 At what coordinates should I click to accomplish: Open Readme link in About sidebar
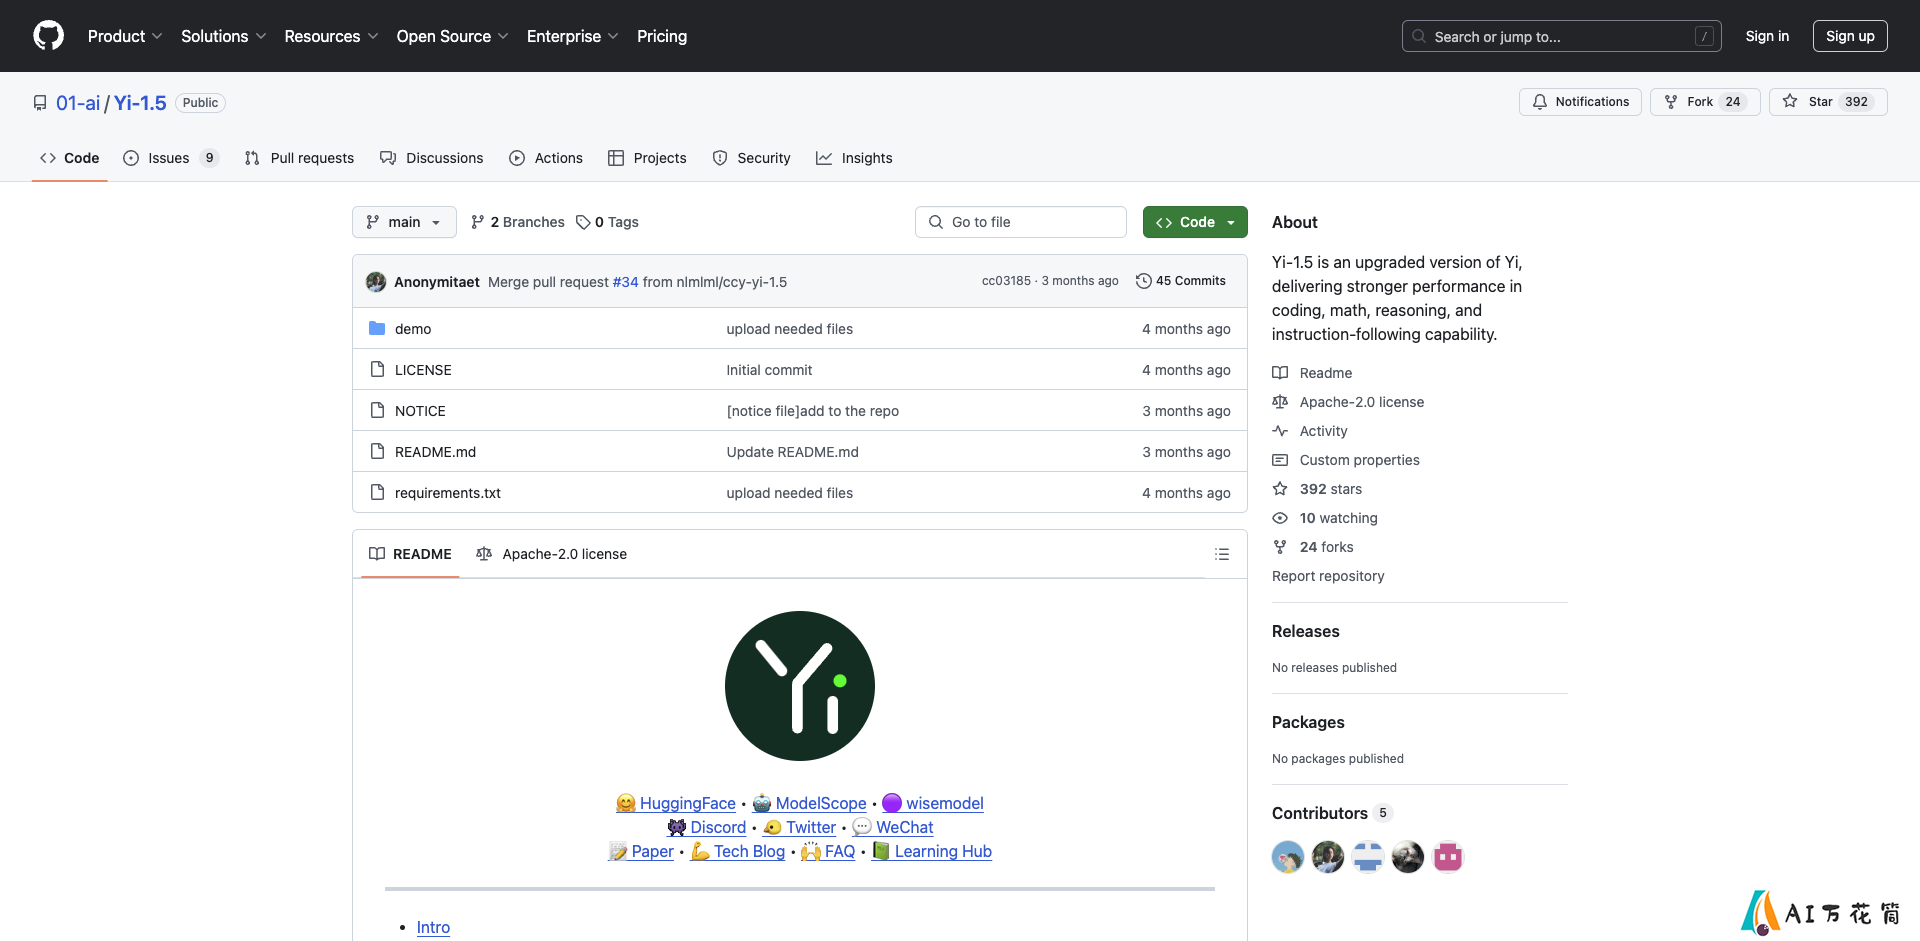1312,373
